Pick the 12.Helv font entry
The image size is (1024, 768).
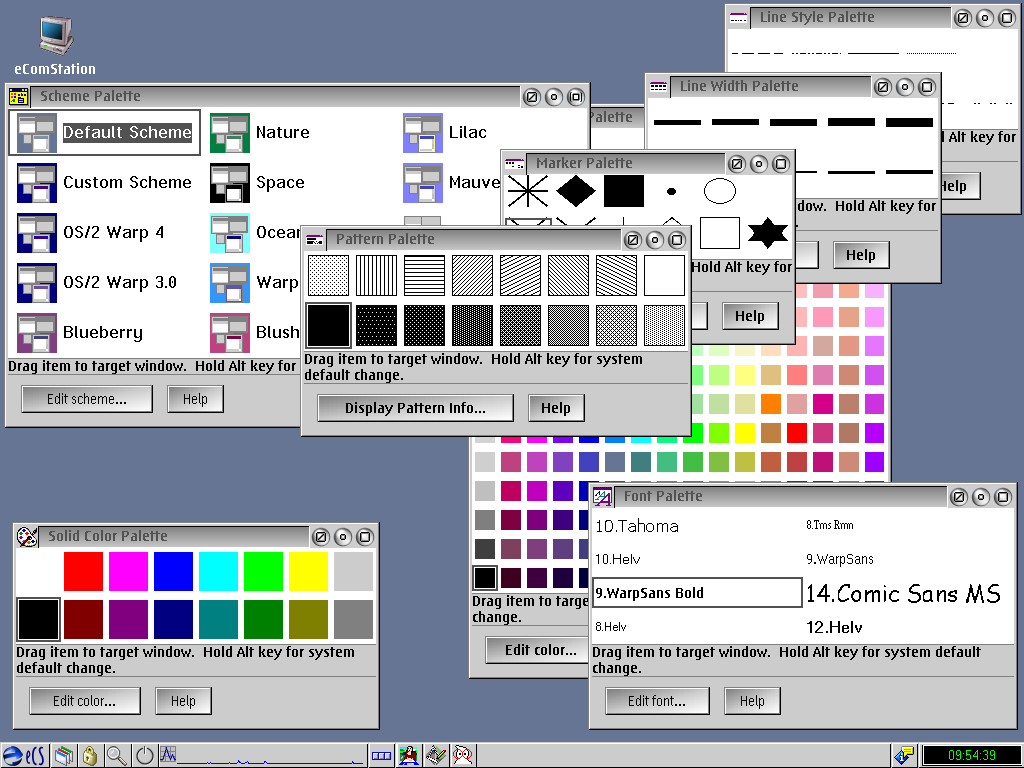click(834, 628)
